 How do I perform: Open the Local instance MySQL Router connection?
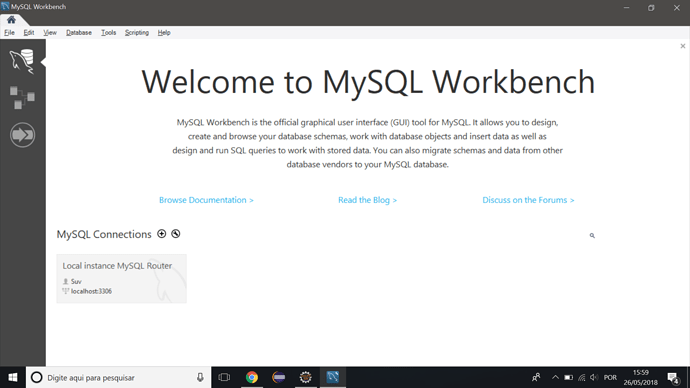[x=121, y=278]
